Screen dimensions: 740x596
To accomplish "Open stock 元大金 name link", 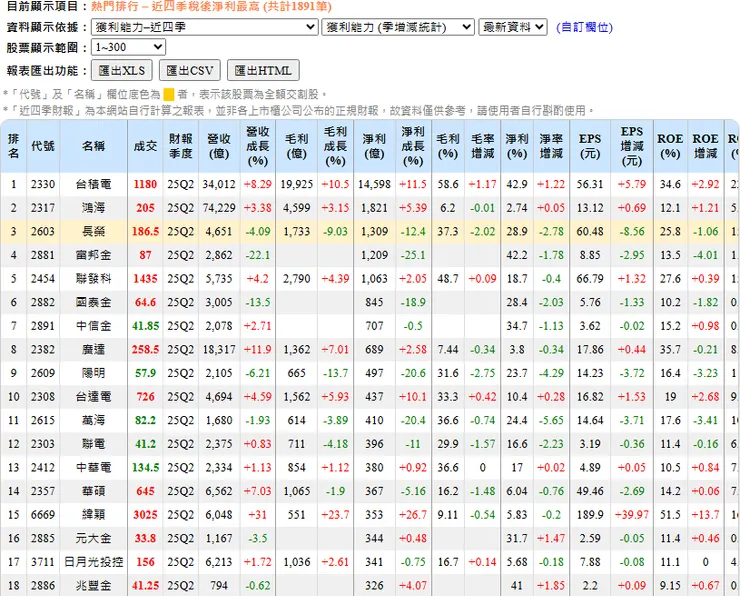I will point(93,538).
